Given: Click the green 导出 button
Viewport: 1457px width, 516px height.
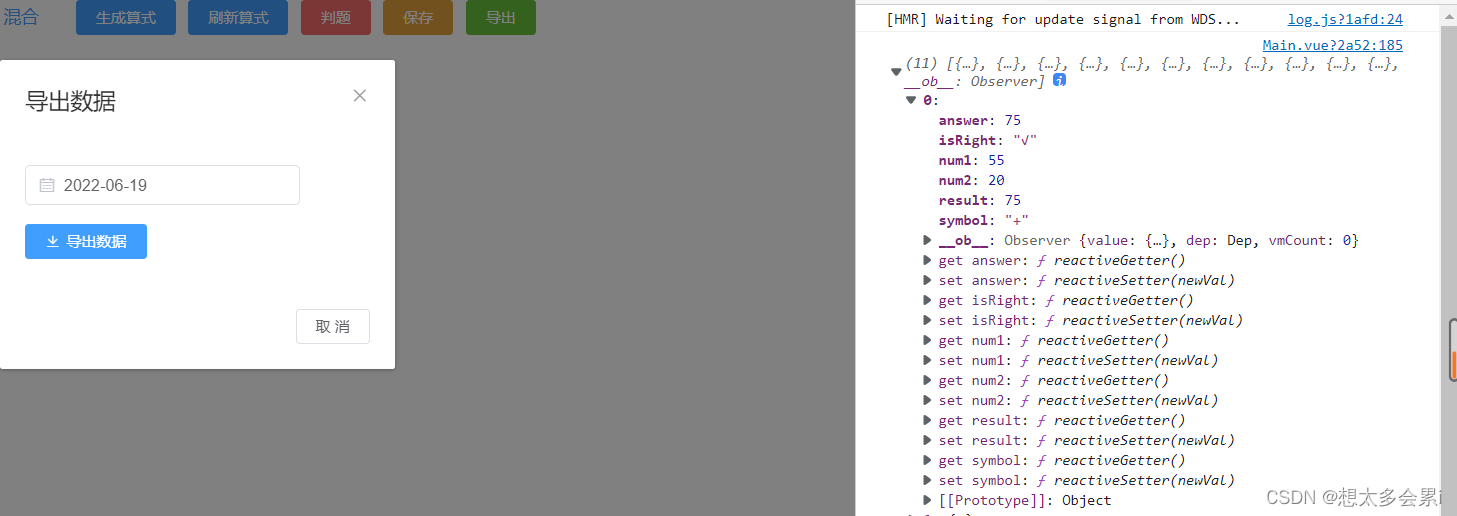Looking at the screenshot, I should click(501, 18).
